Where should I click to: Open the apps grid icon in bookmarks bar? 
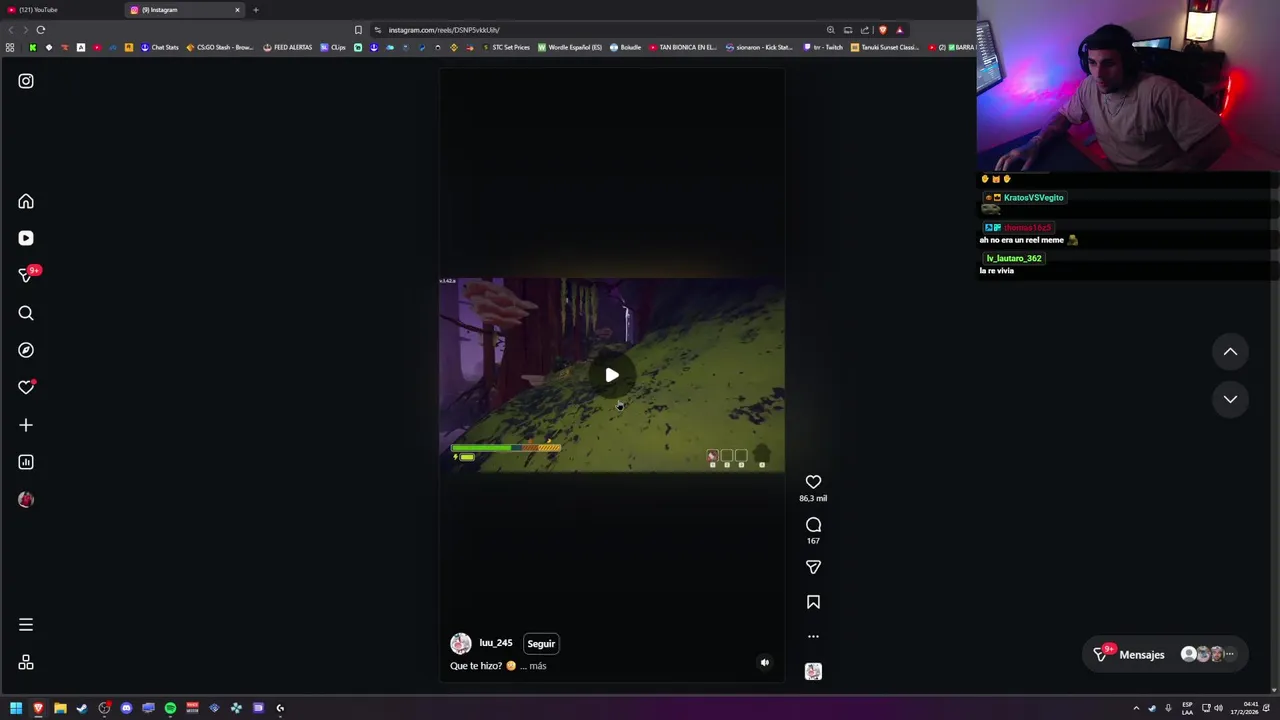(x=10, y=47)
